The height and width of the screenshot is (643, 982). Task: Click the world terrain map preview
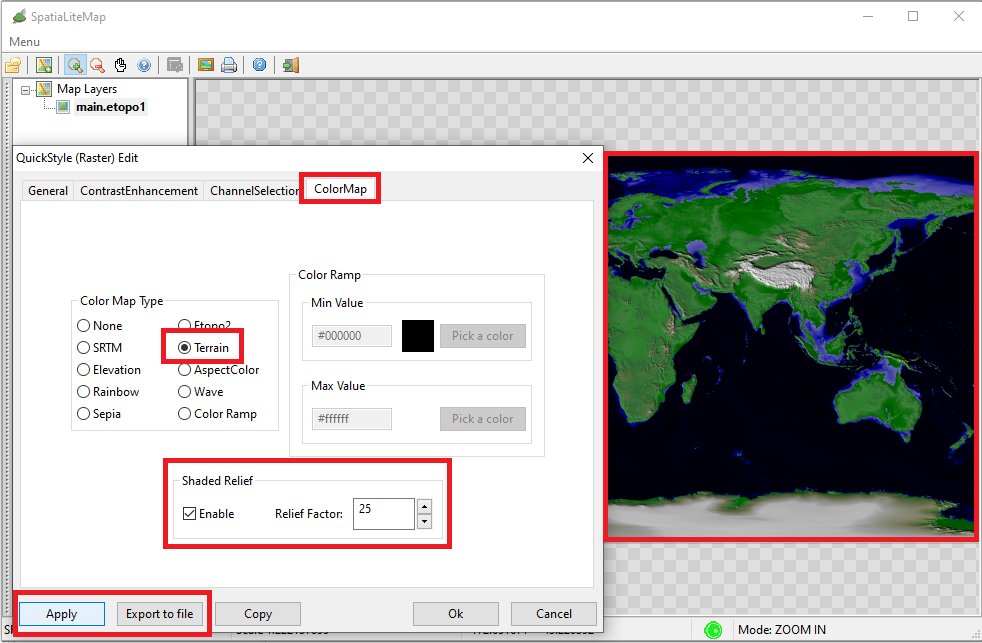(x=791, y=346)
